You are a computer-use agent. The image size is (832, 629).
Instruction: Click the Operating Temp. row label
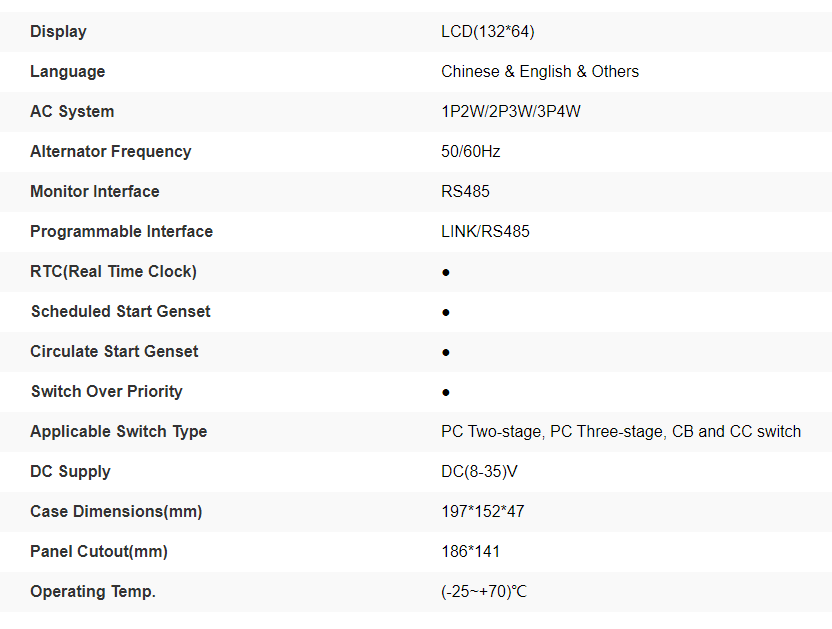click(x=92, y=592)
